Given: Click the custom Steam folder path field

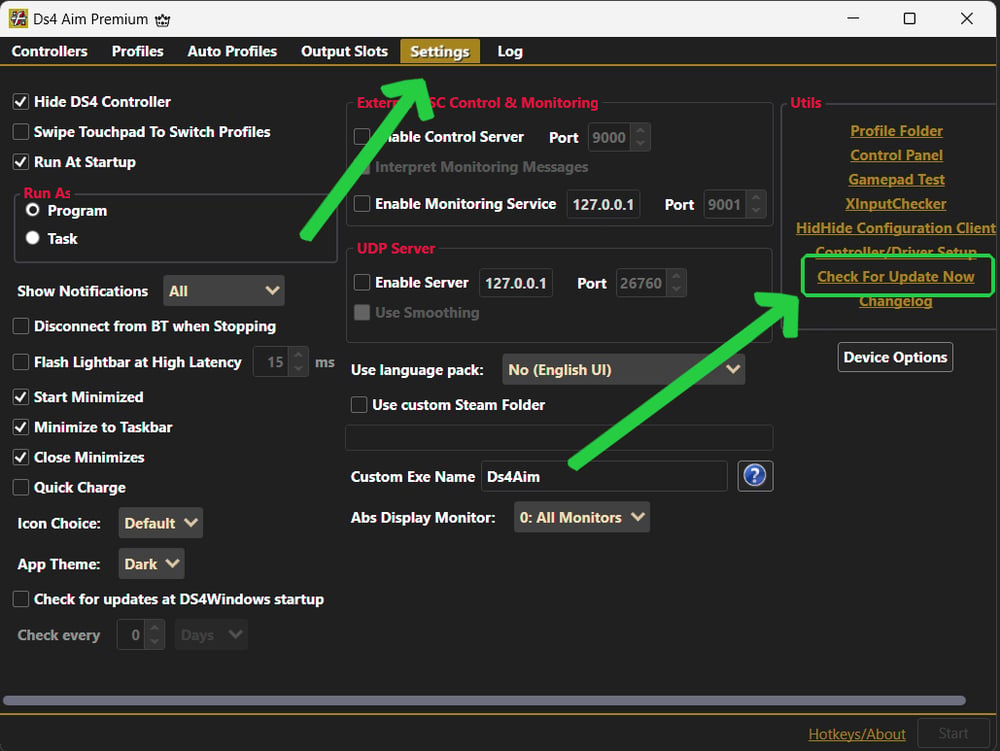Looking at the screenshot, I should pyautogui.click(x=559, y=438).
